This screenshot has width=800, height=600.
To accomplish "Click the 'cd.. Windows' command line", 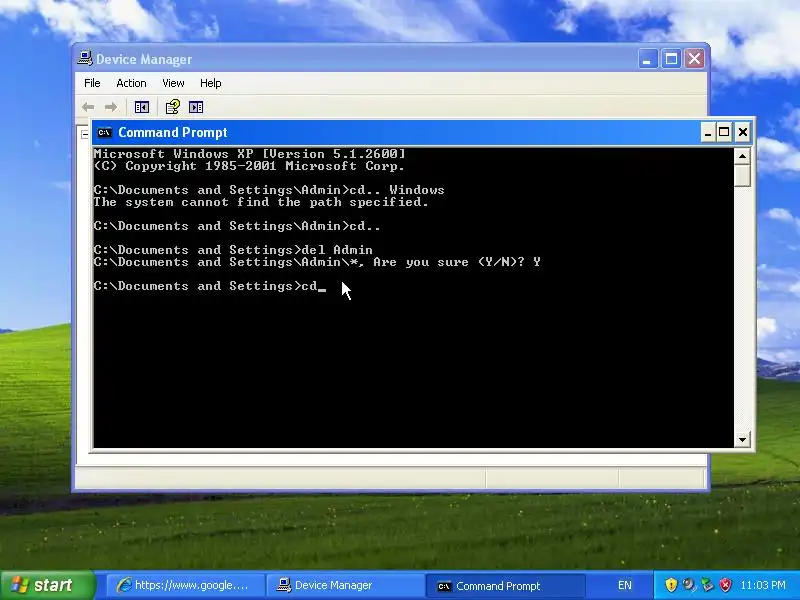I will click(269, 190).
